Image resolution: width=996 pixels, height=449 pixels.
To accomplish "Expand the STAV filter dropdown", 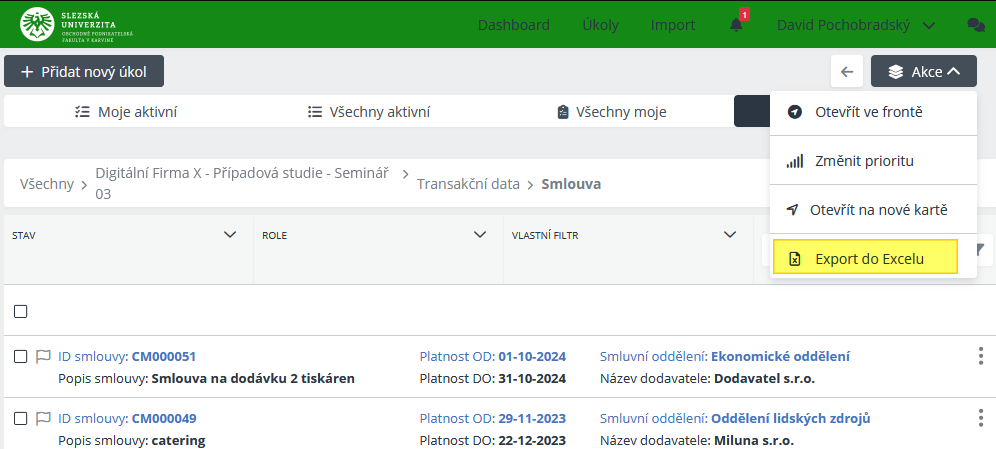I will tap(230, 235).
